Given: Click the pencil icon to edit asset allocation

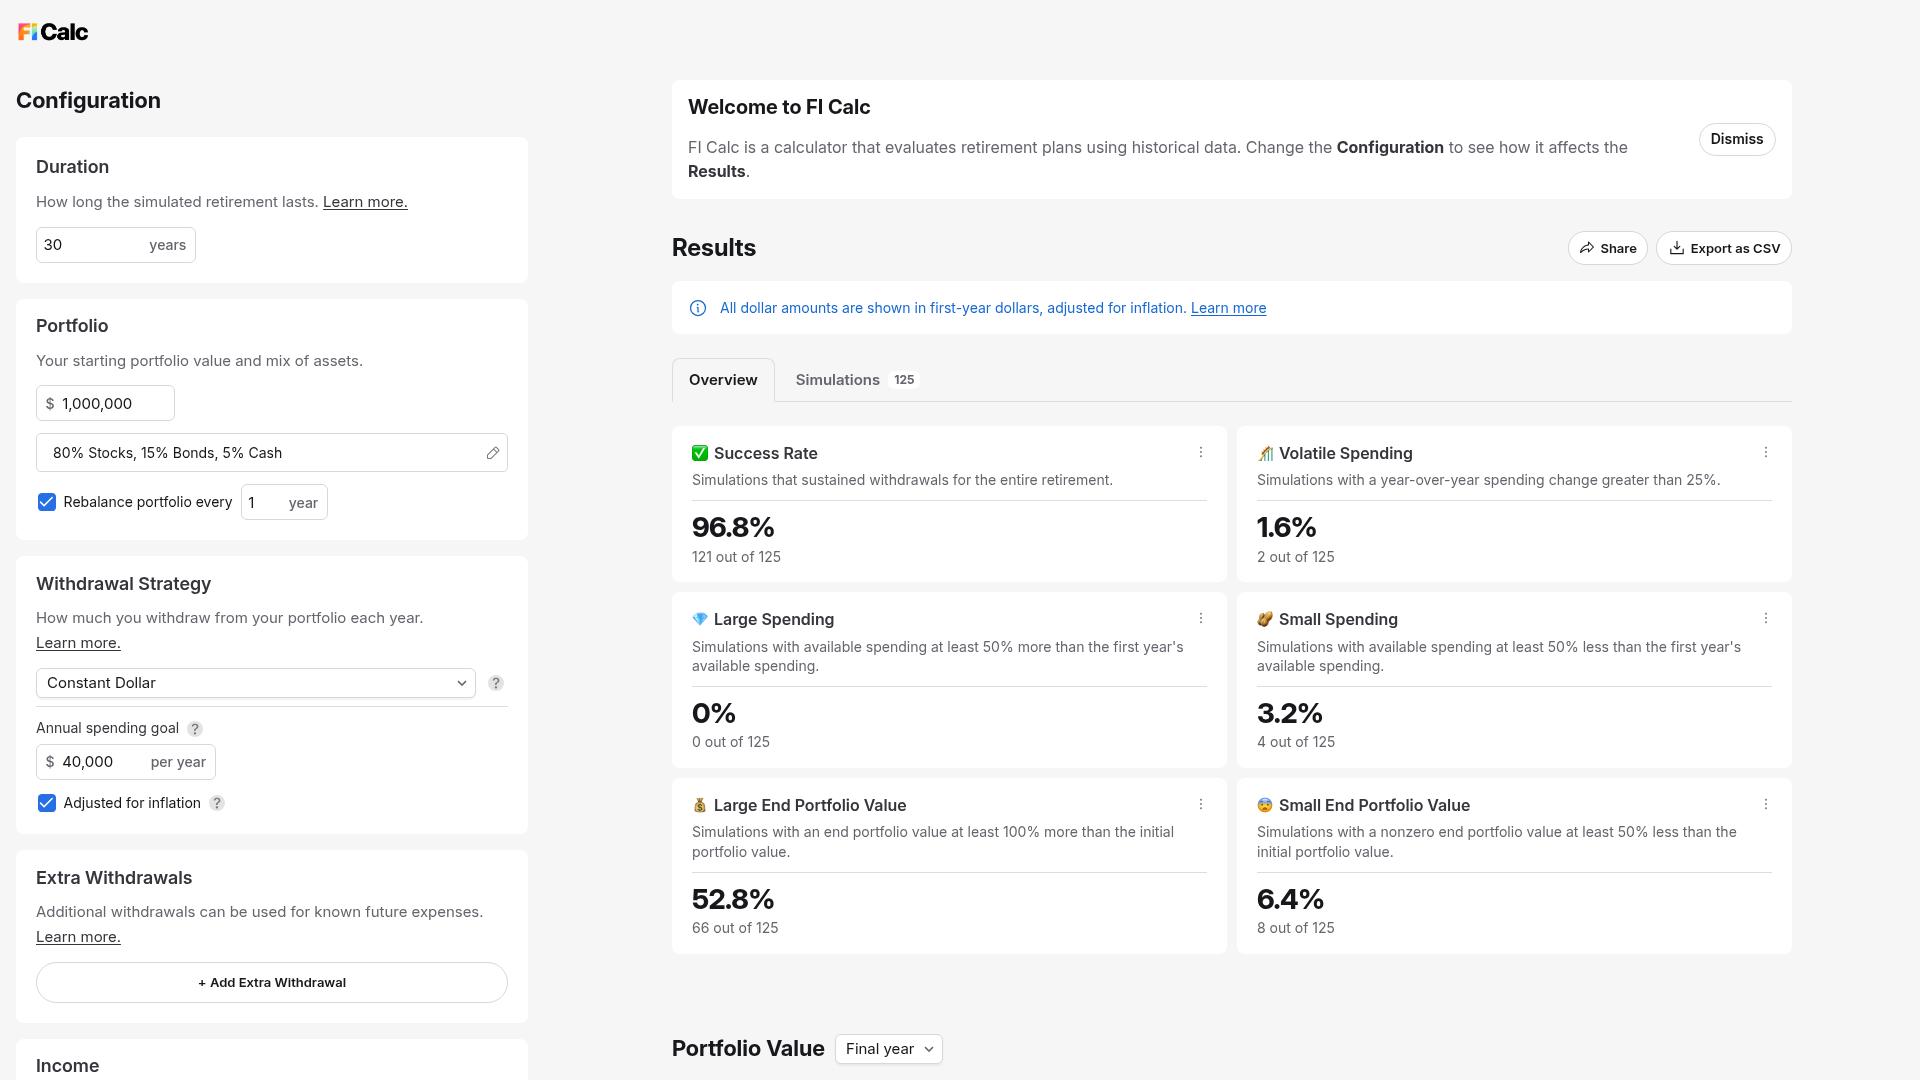Looking at the screenshot, I should pyautogui.click(x=492, y=453).
